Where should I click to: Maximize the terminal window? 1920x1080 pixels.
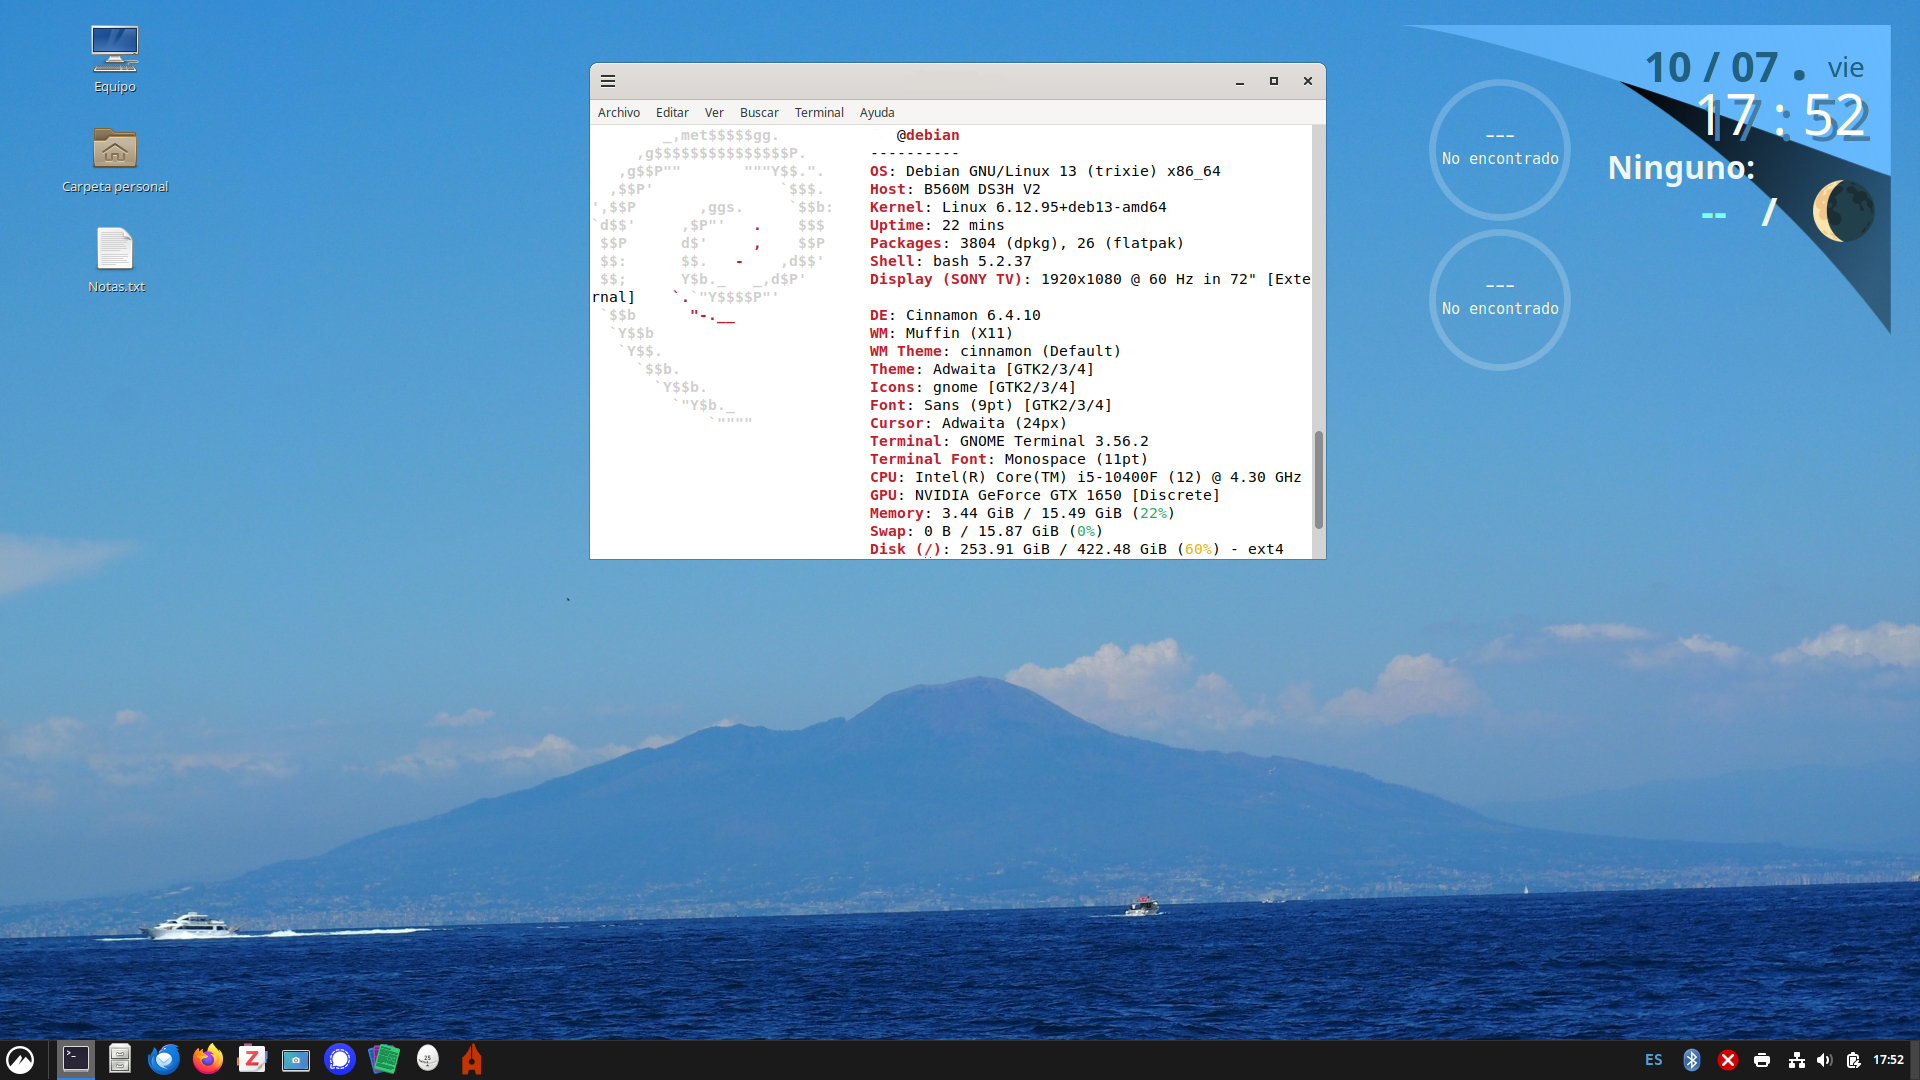[1274, 81]
